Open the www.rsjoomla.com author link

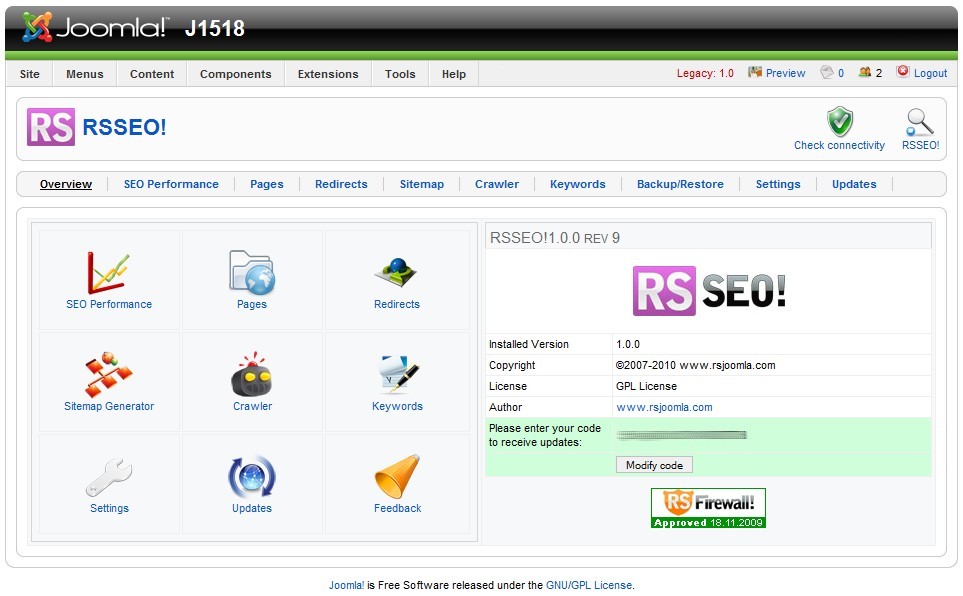coord(664,407)
